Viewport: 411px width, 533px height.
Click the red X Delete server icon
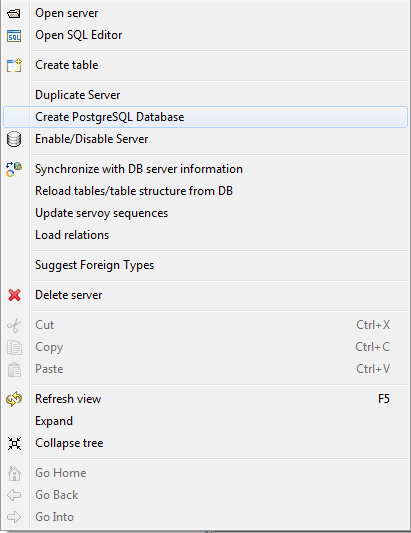14,295
